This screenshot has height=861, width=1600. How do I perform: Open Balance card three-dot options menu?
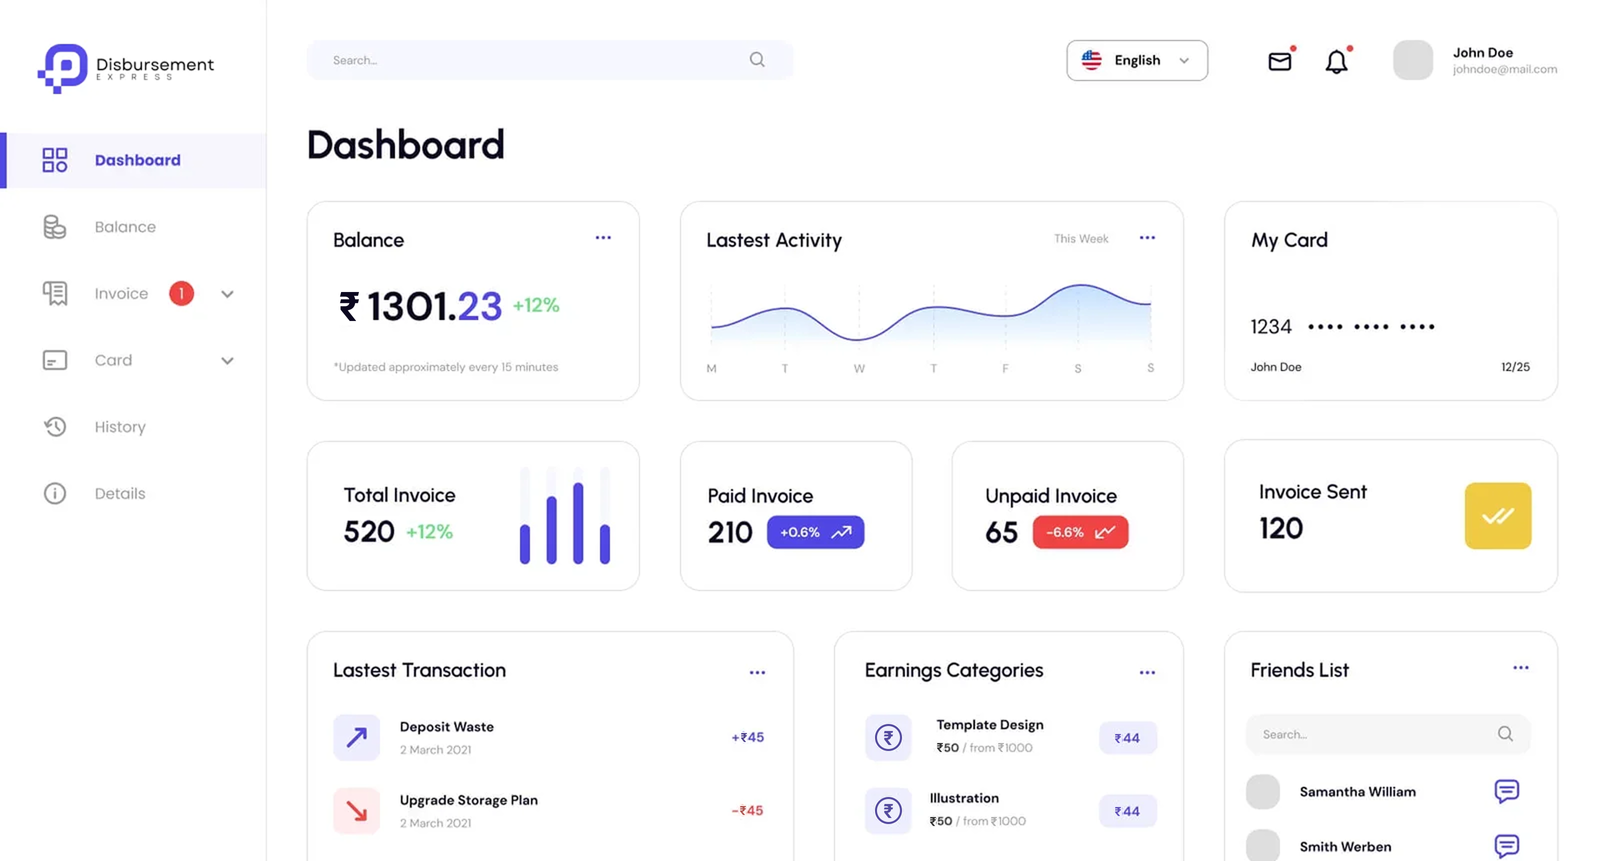coord(603,238)
